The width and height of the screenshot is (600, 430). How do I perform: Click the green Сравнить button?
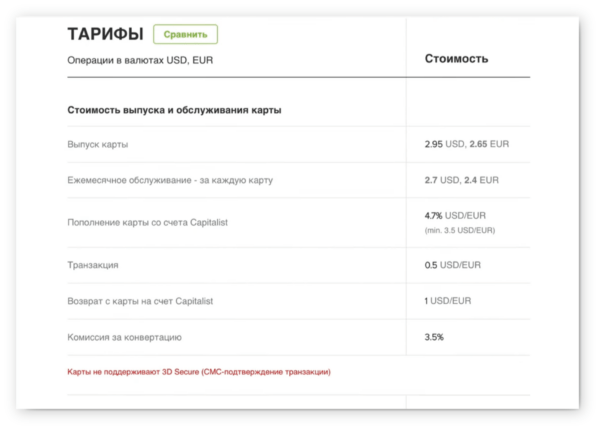(186, 34)
